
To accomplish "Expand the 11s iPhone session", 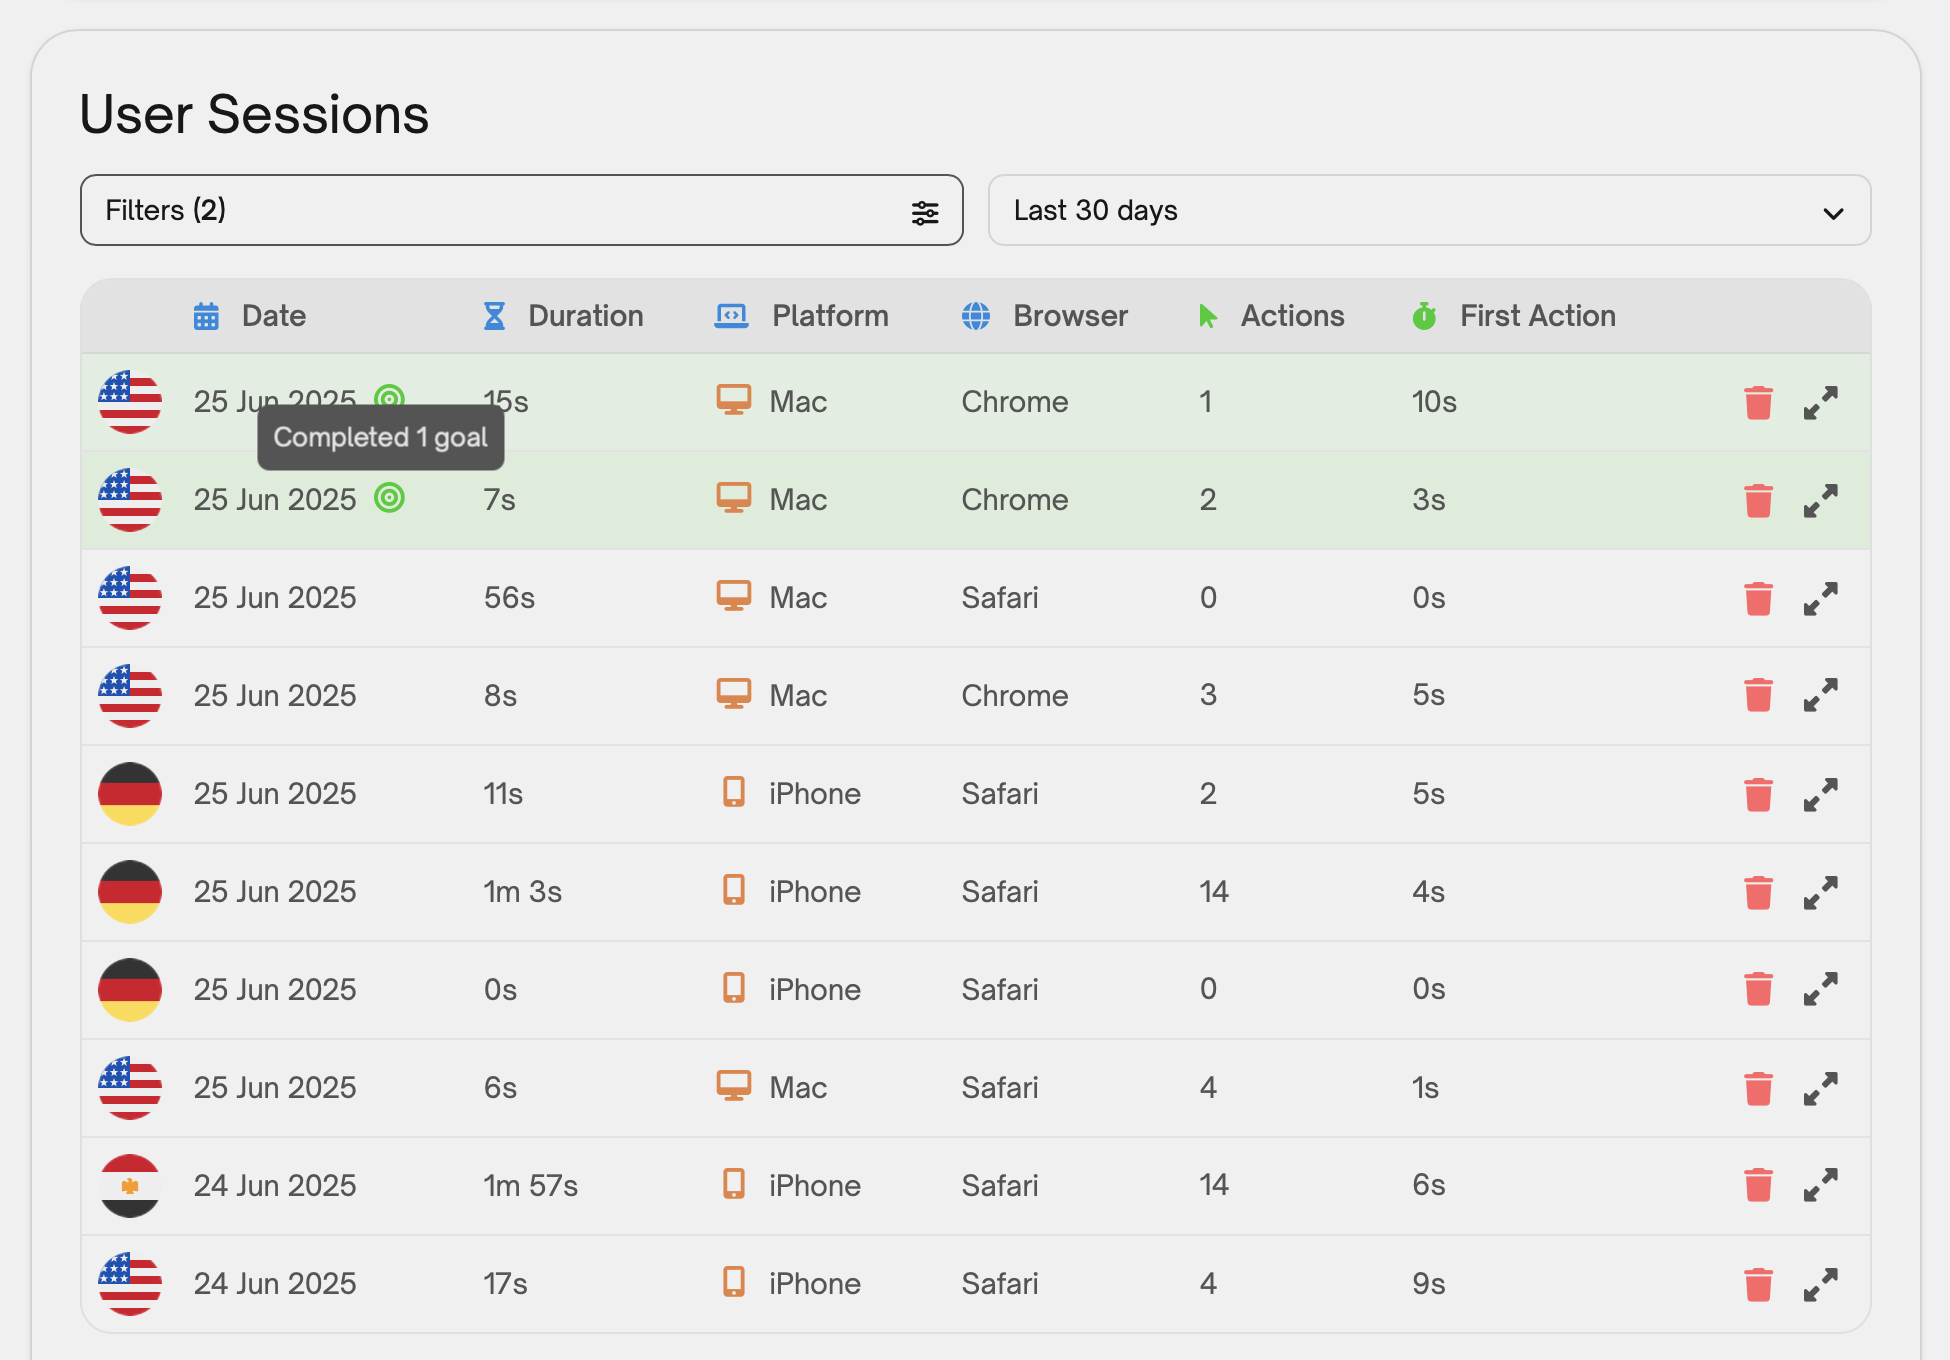I will pyautogui.click(x=1821, y=794).
